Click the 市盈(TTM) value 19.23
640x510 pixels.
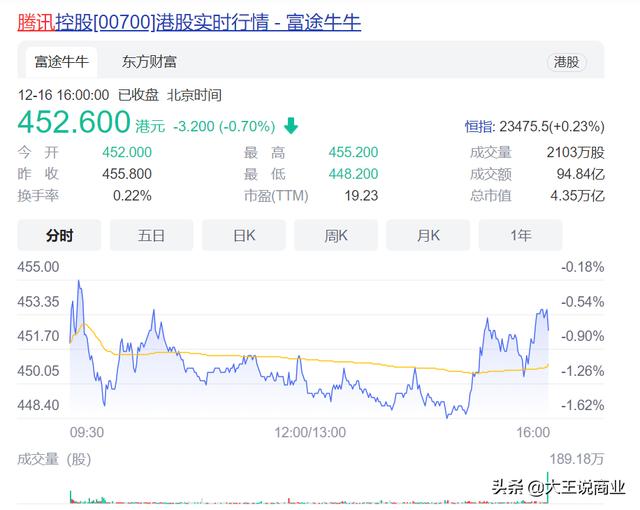pos(361,196)
